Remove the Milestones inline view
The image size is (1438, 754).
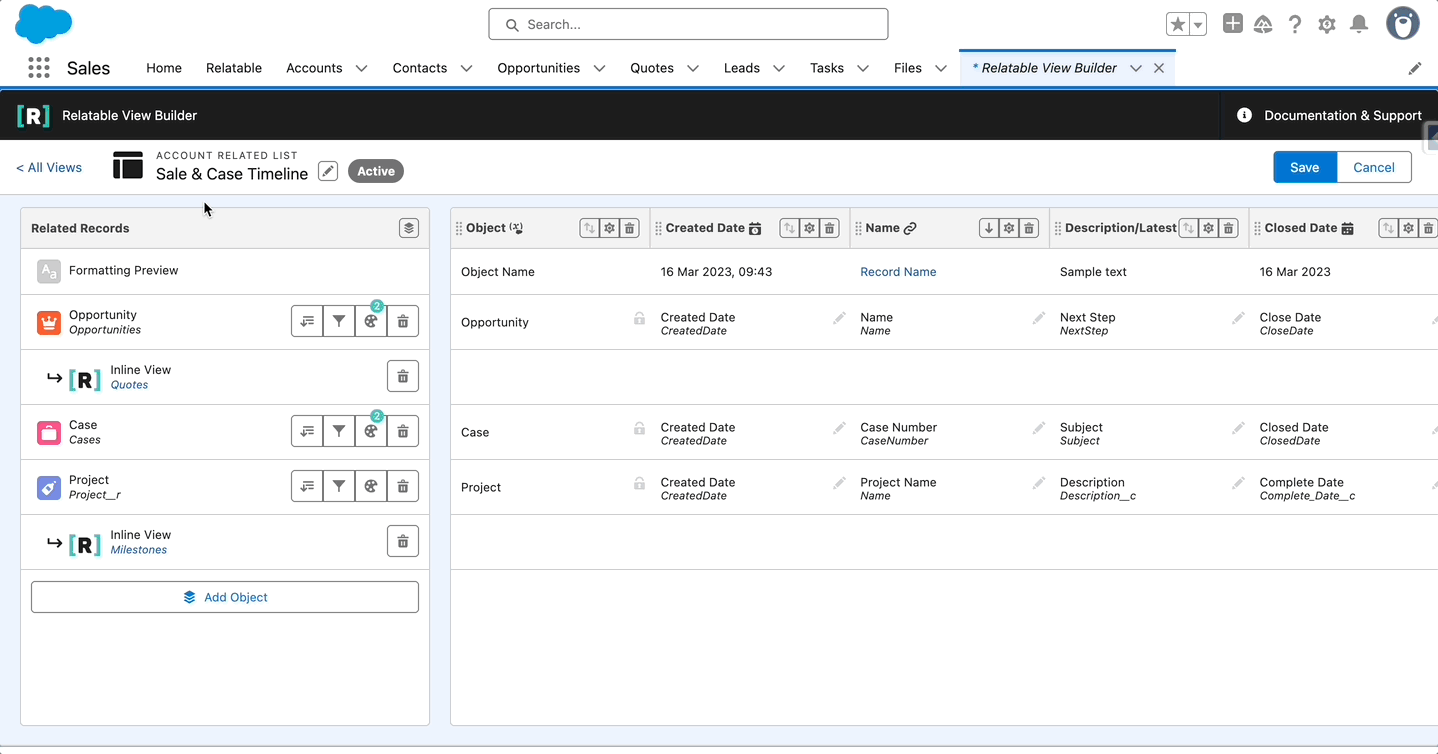point(403,541)
